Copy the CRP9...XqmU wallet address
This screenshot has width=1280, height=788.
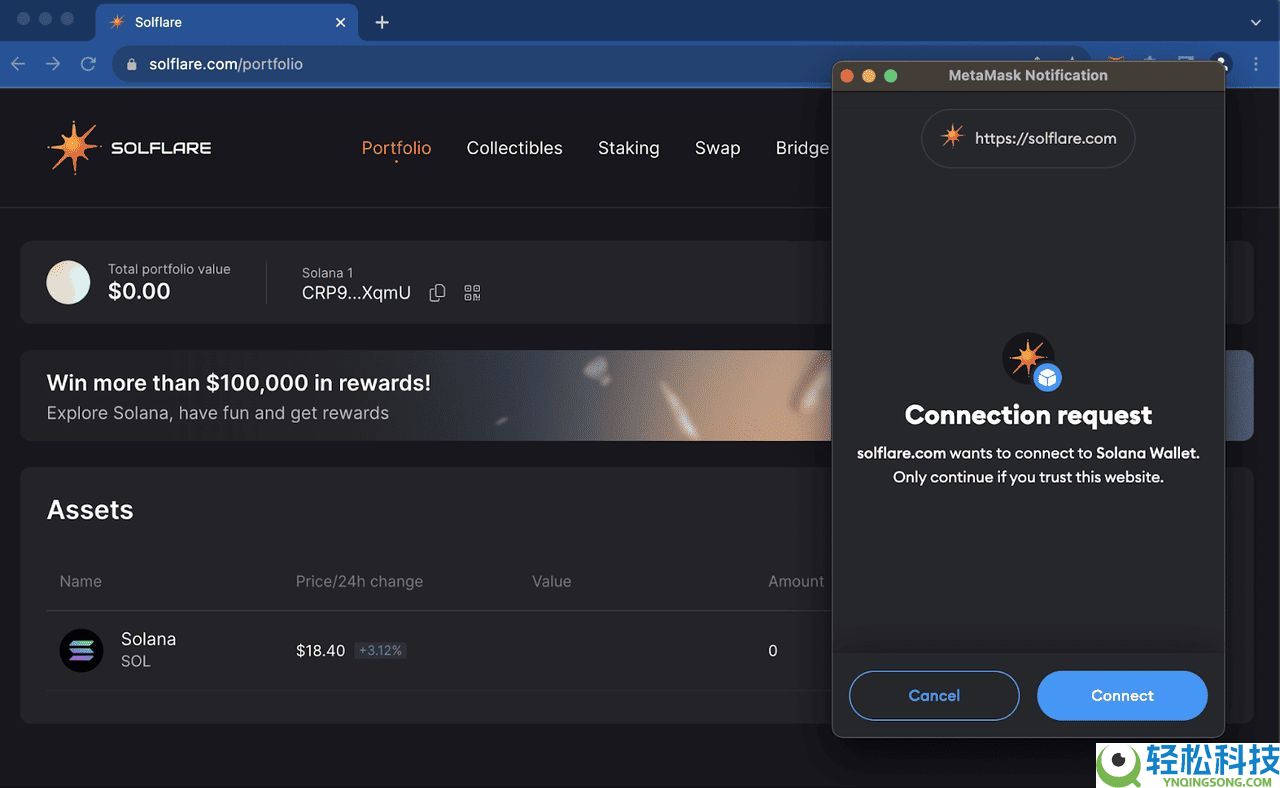437,293
